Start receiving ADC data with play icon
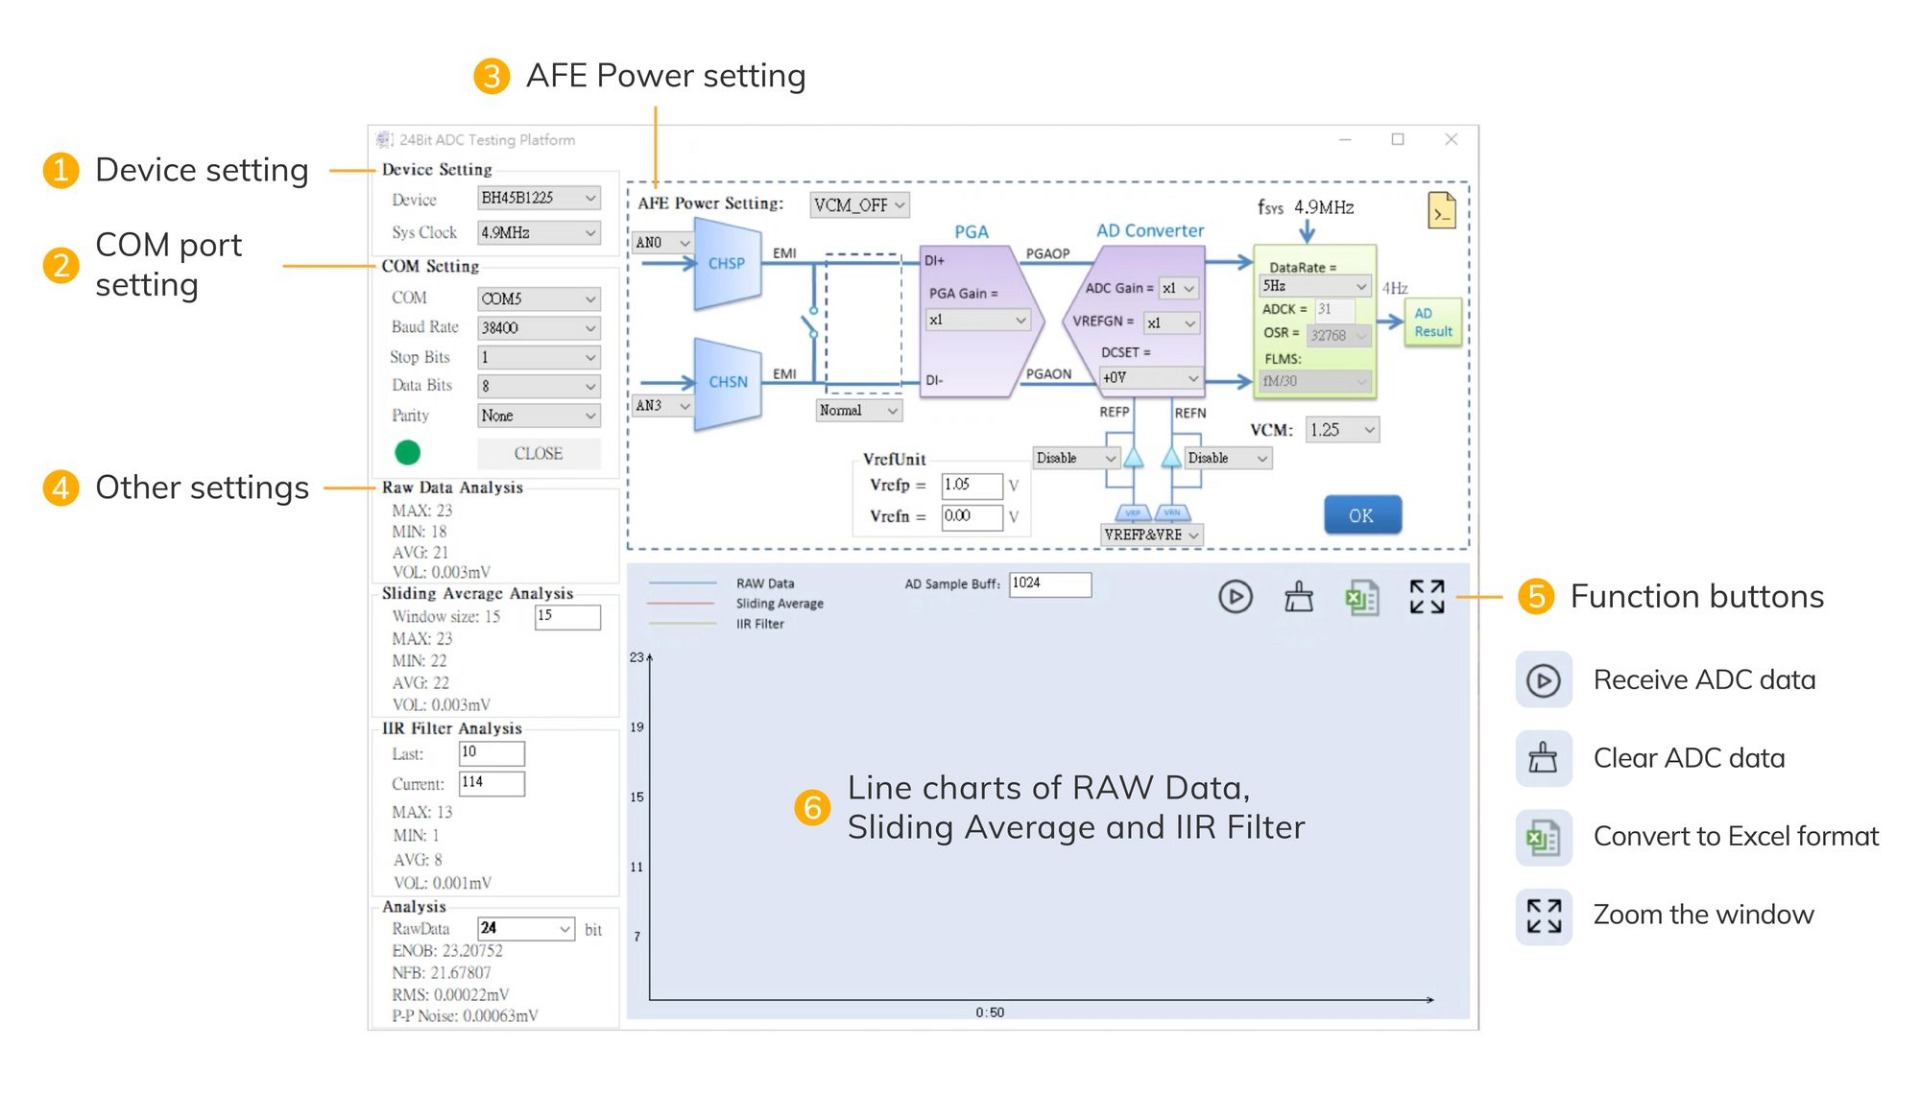The height and width of the screenshot is (1093, 1920). (1235, 597)
